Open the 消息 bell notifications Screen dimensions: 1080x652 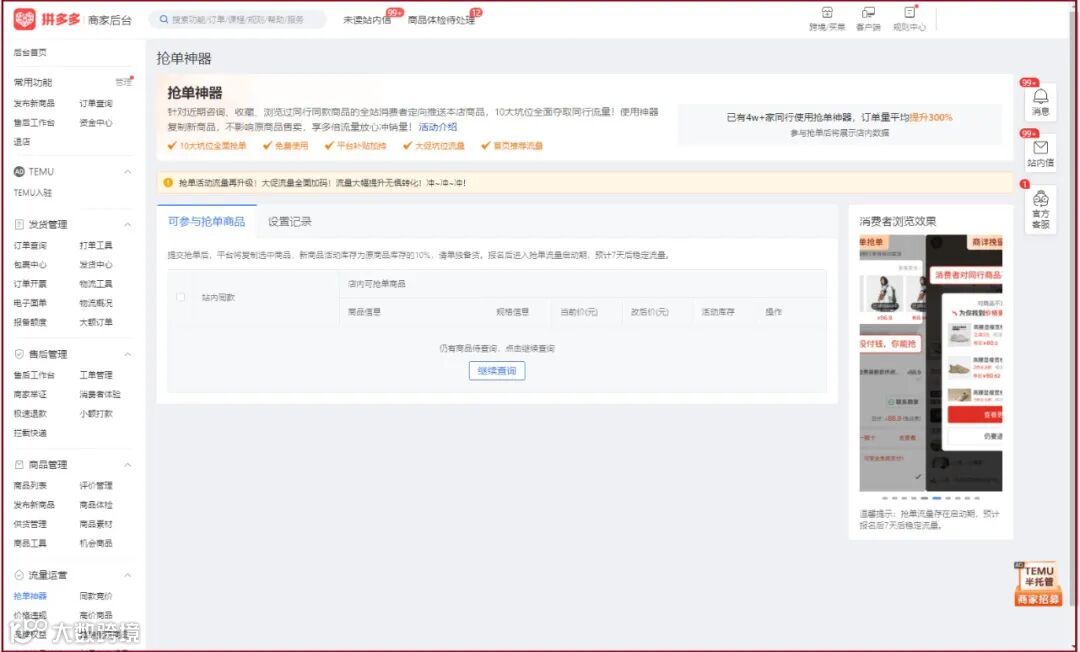click(x=1040, y=96)
